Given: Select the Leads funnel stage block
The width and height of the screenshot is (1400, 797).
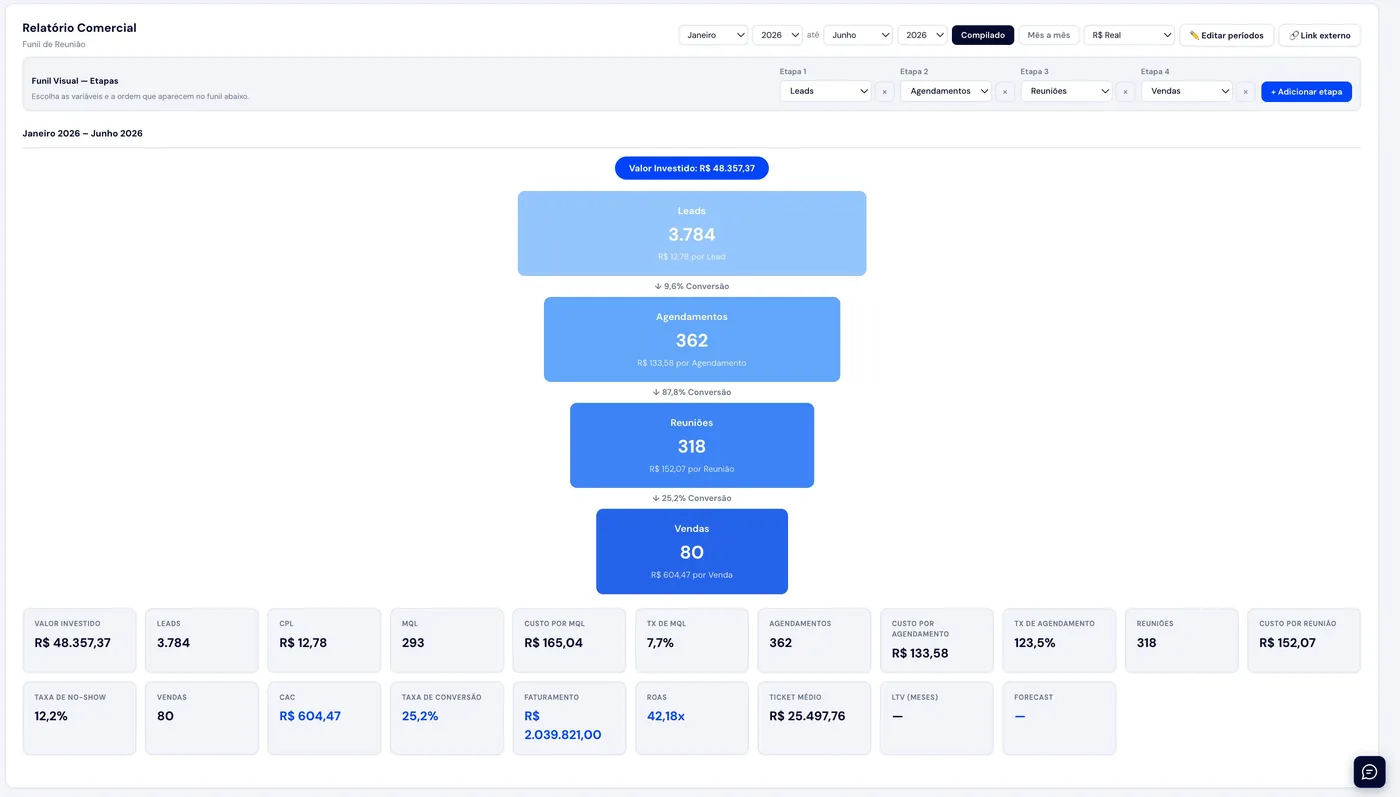Looking at the screenshot, I should pos(692,233).
